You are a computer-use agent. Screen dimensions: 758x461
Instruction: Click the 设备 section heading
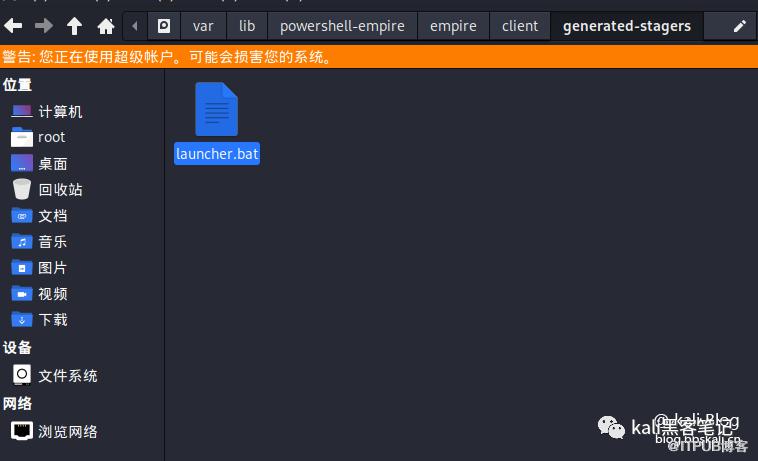(17, 347)
